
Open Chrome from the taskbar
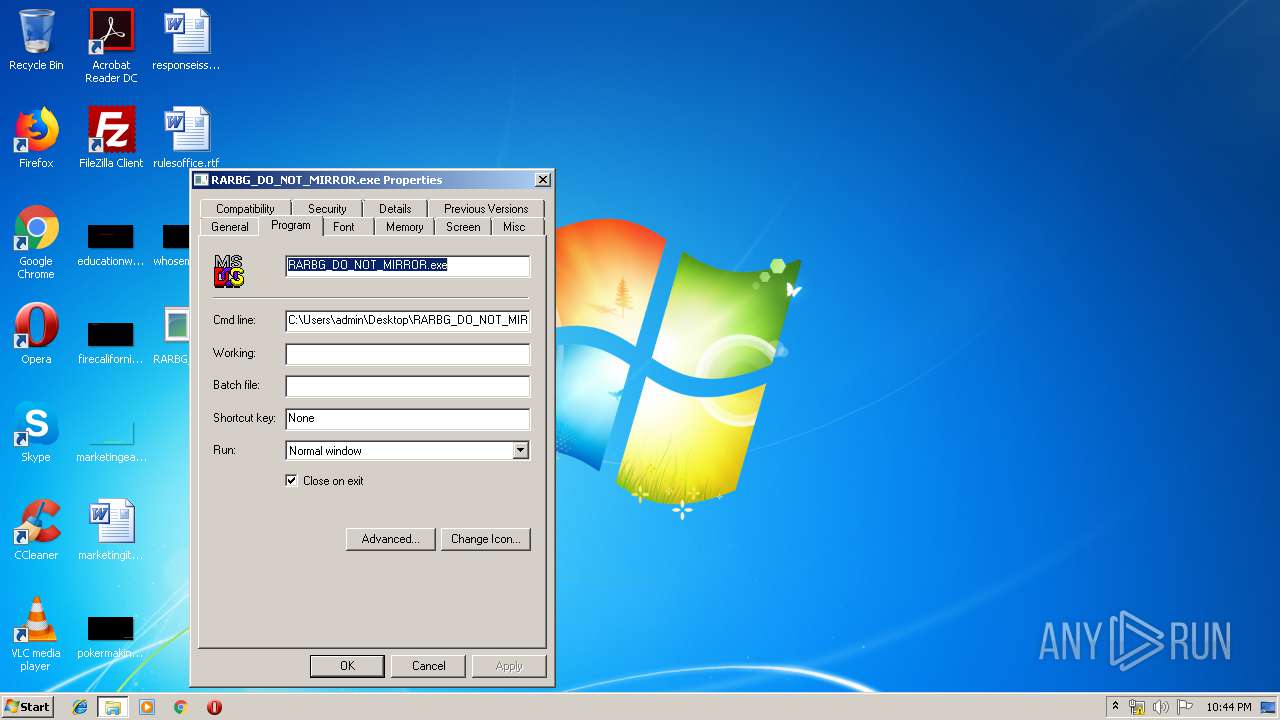(x=180, y=707)
